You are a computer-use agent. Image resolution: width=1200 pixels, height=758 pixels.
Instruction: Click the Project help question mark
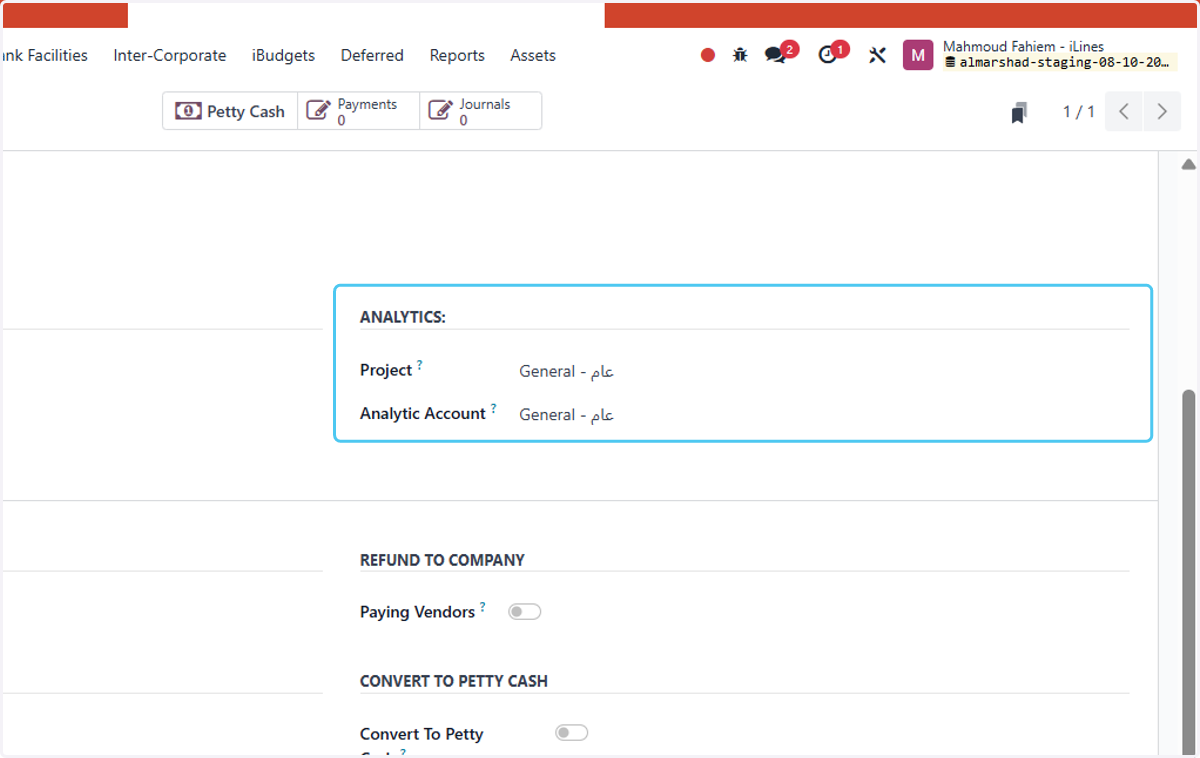click(420, 365)
